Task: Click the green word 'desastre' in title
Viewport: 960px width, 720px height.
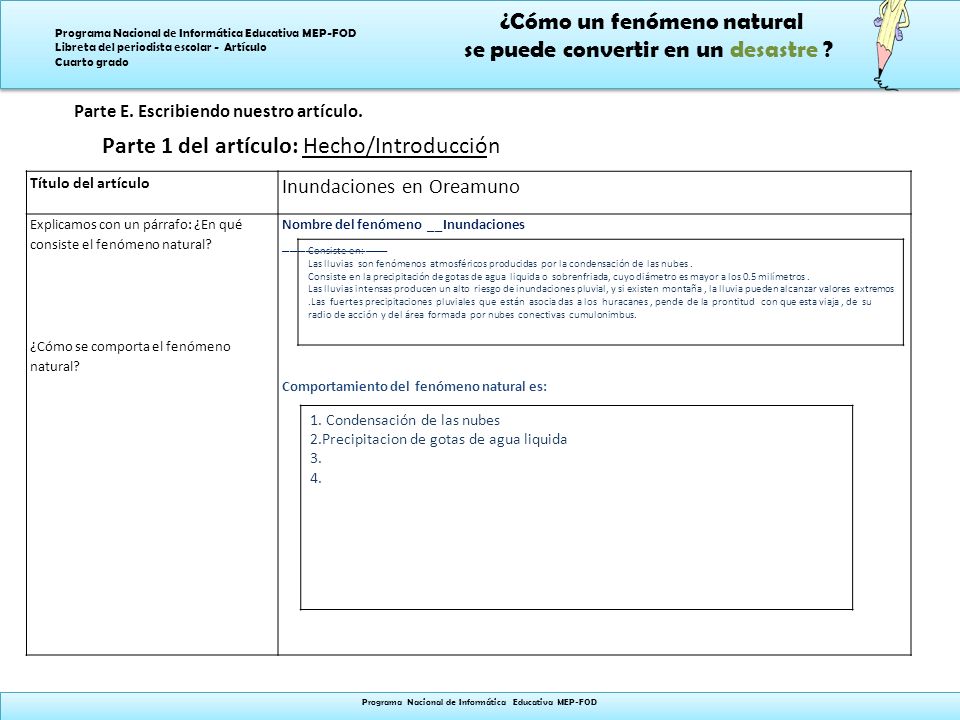Action: pos(774,50)
